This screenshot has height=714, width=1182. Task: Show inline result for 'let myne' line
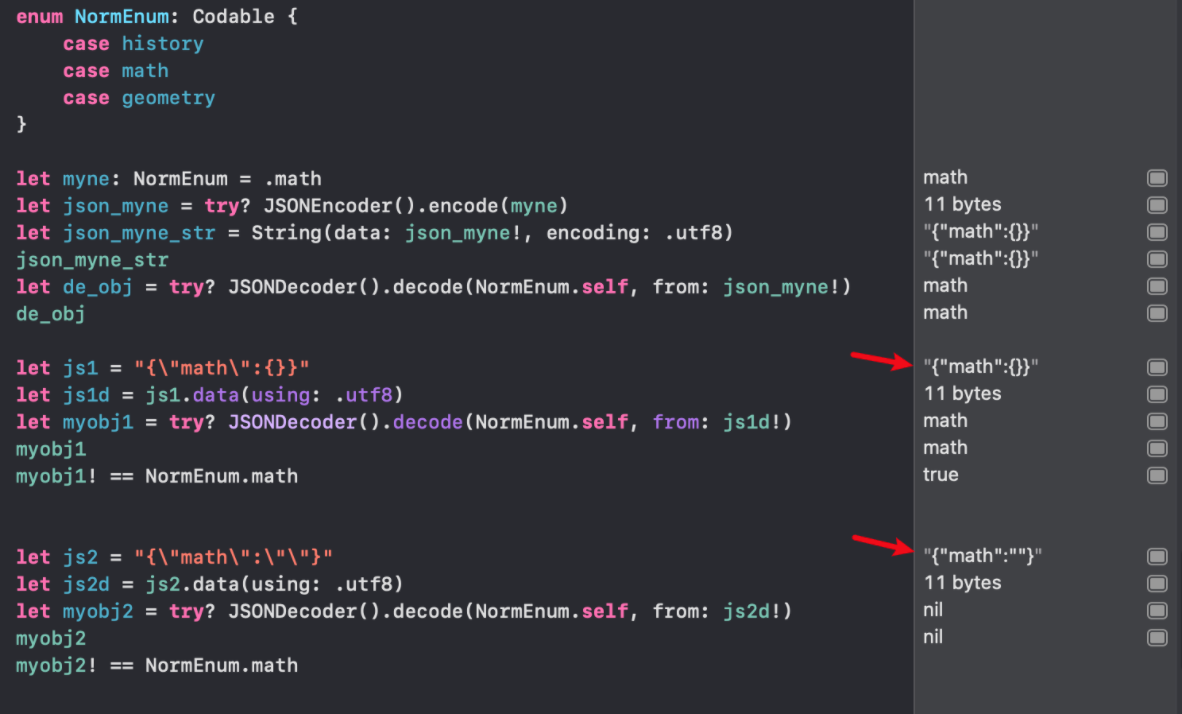click(x=1157, y=178)
